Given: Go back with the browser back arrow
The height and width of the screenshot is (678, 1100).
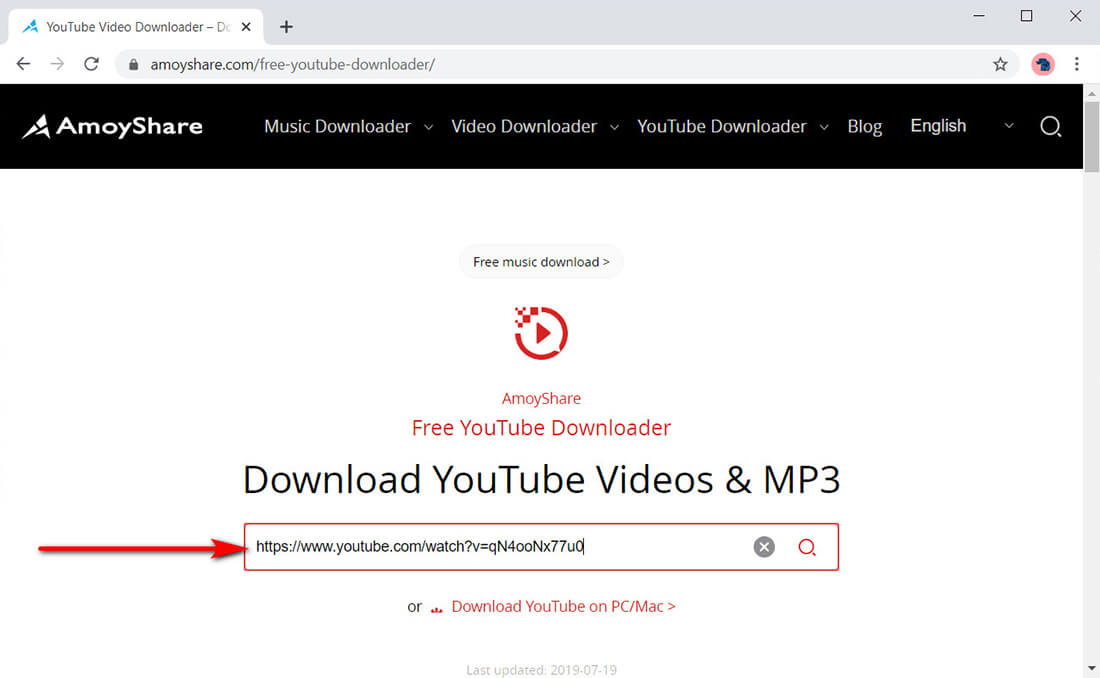Looking at the screenshot, I should tap(23, 64).
